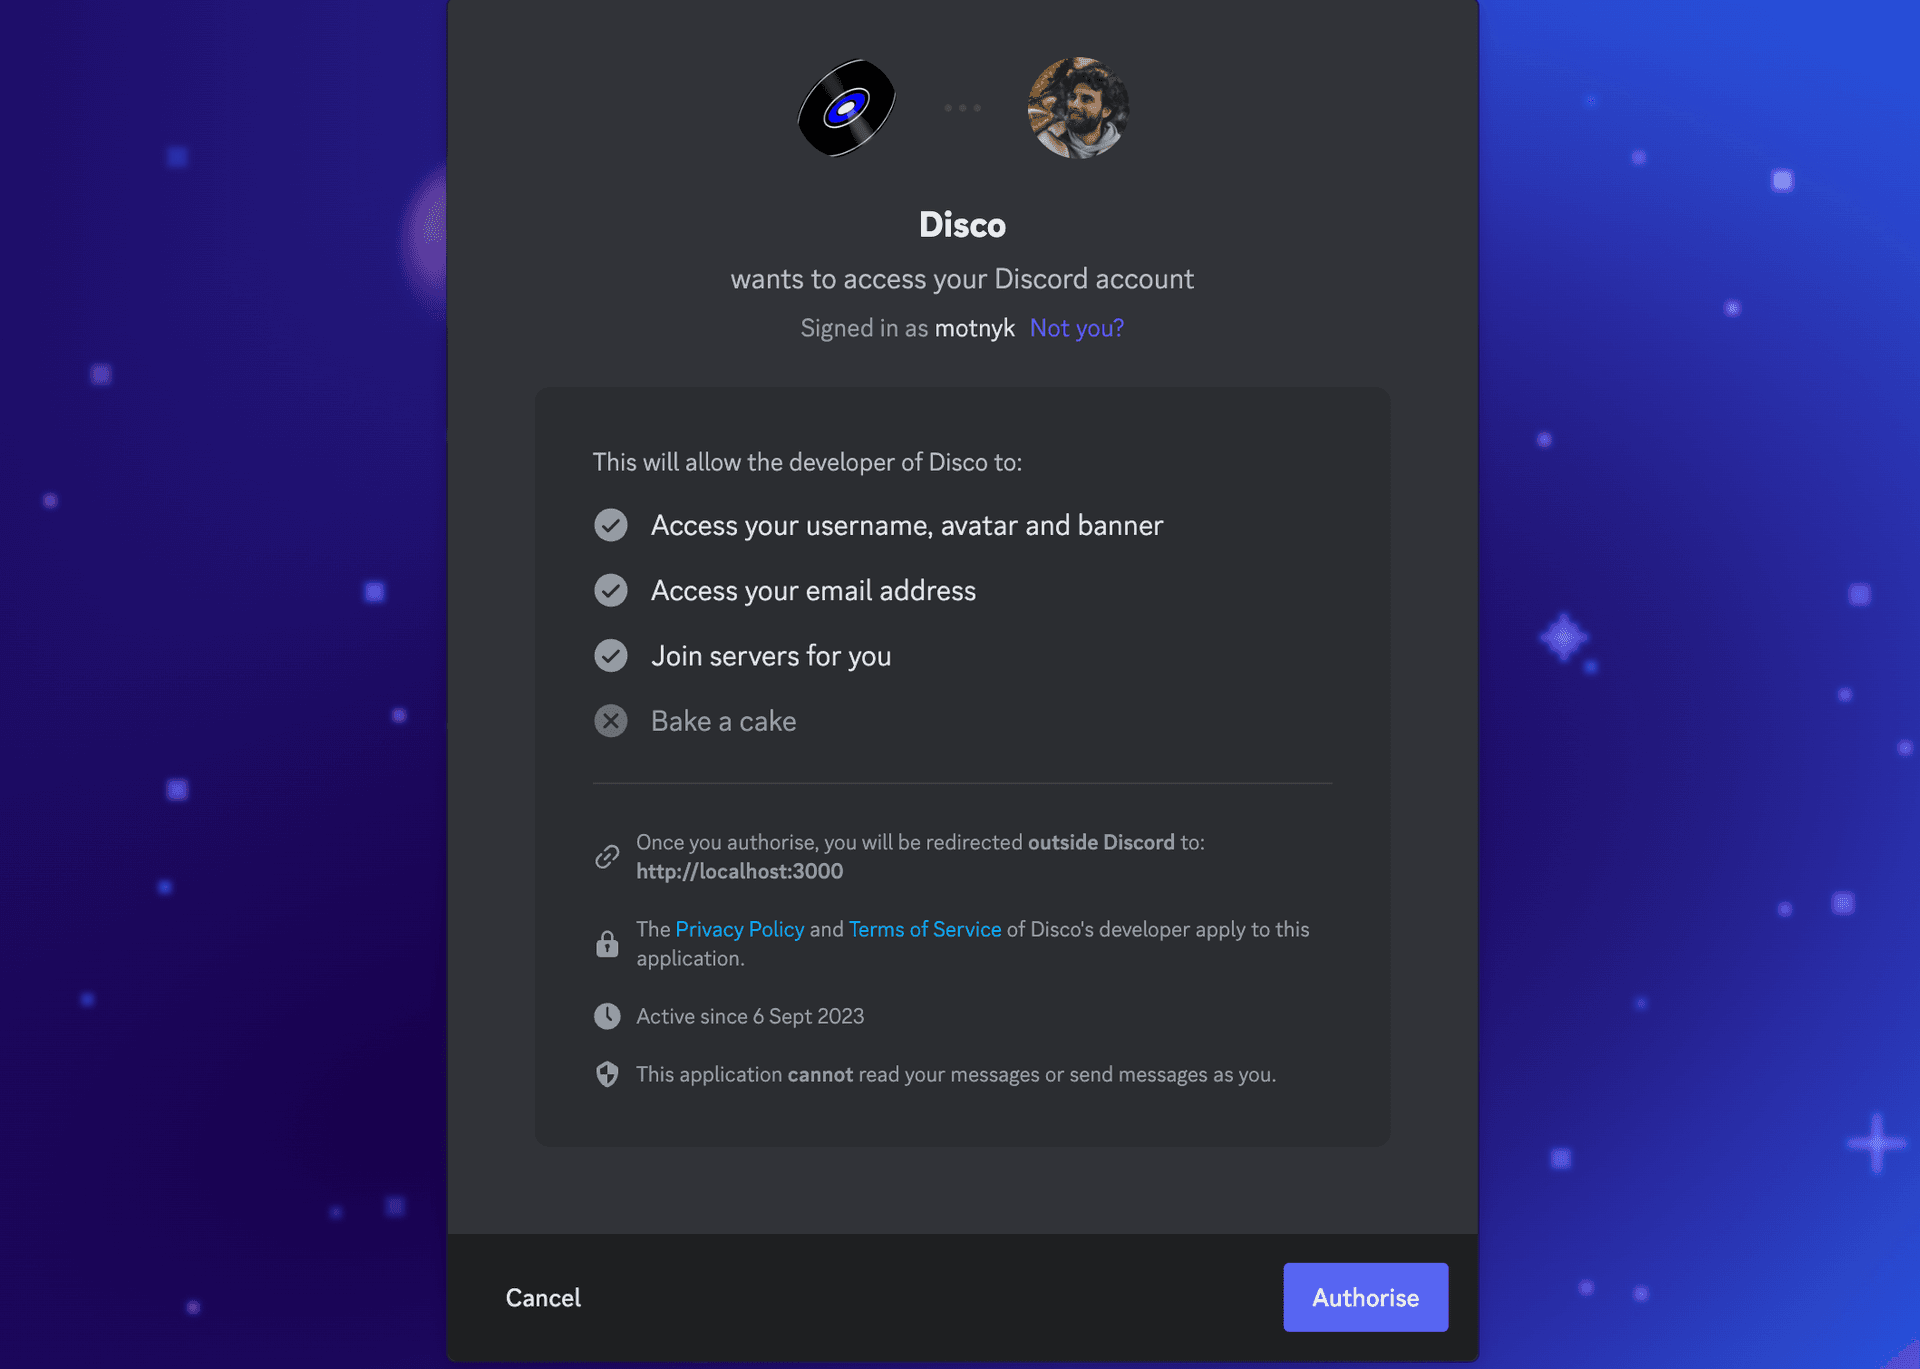Click the Not you? switch account link
1920x1369 pixels.
pyautogui.click(x=1077, y=327)
